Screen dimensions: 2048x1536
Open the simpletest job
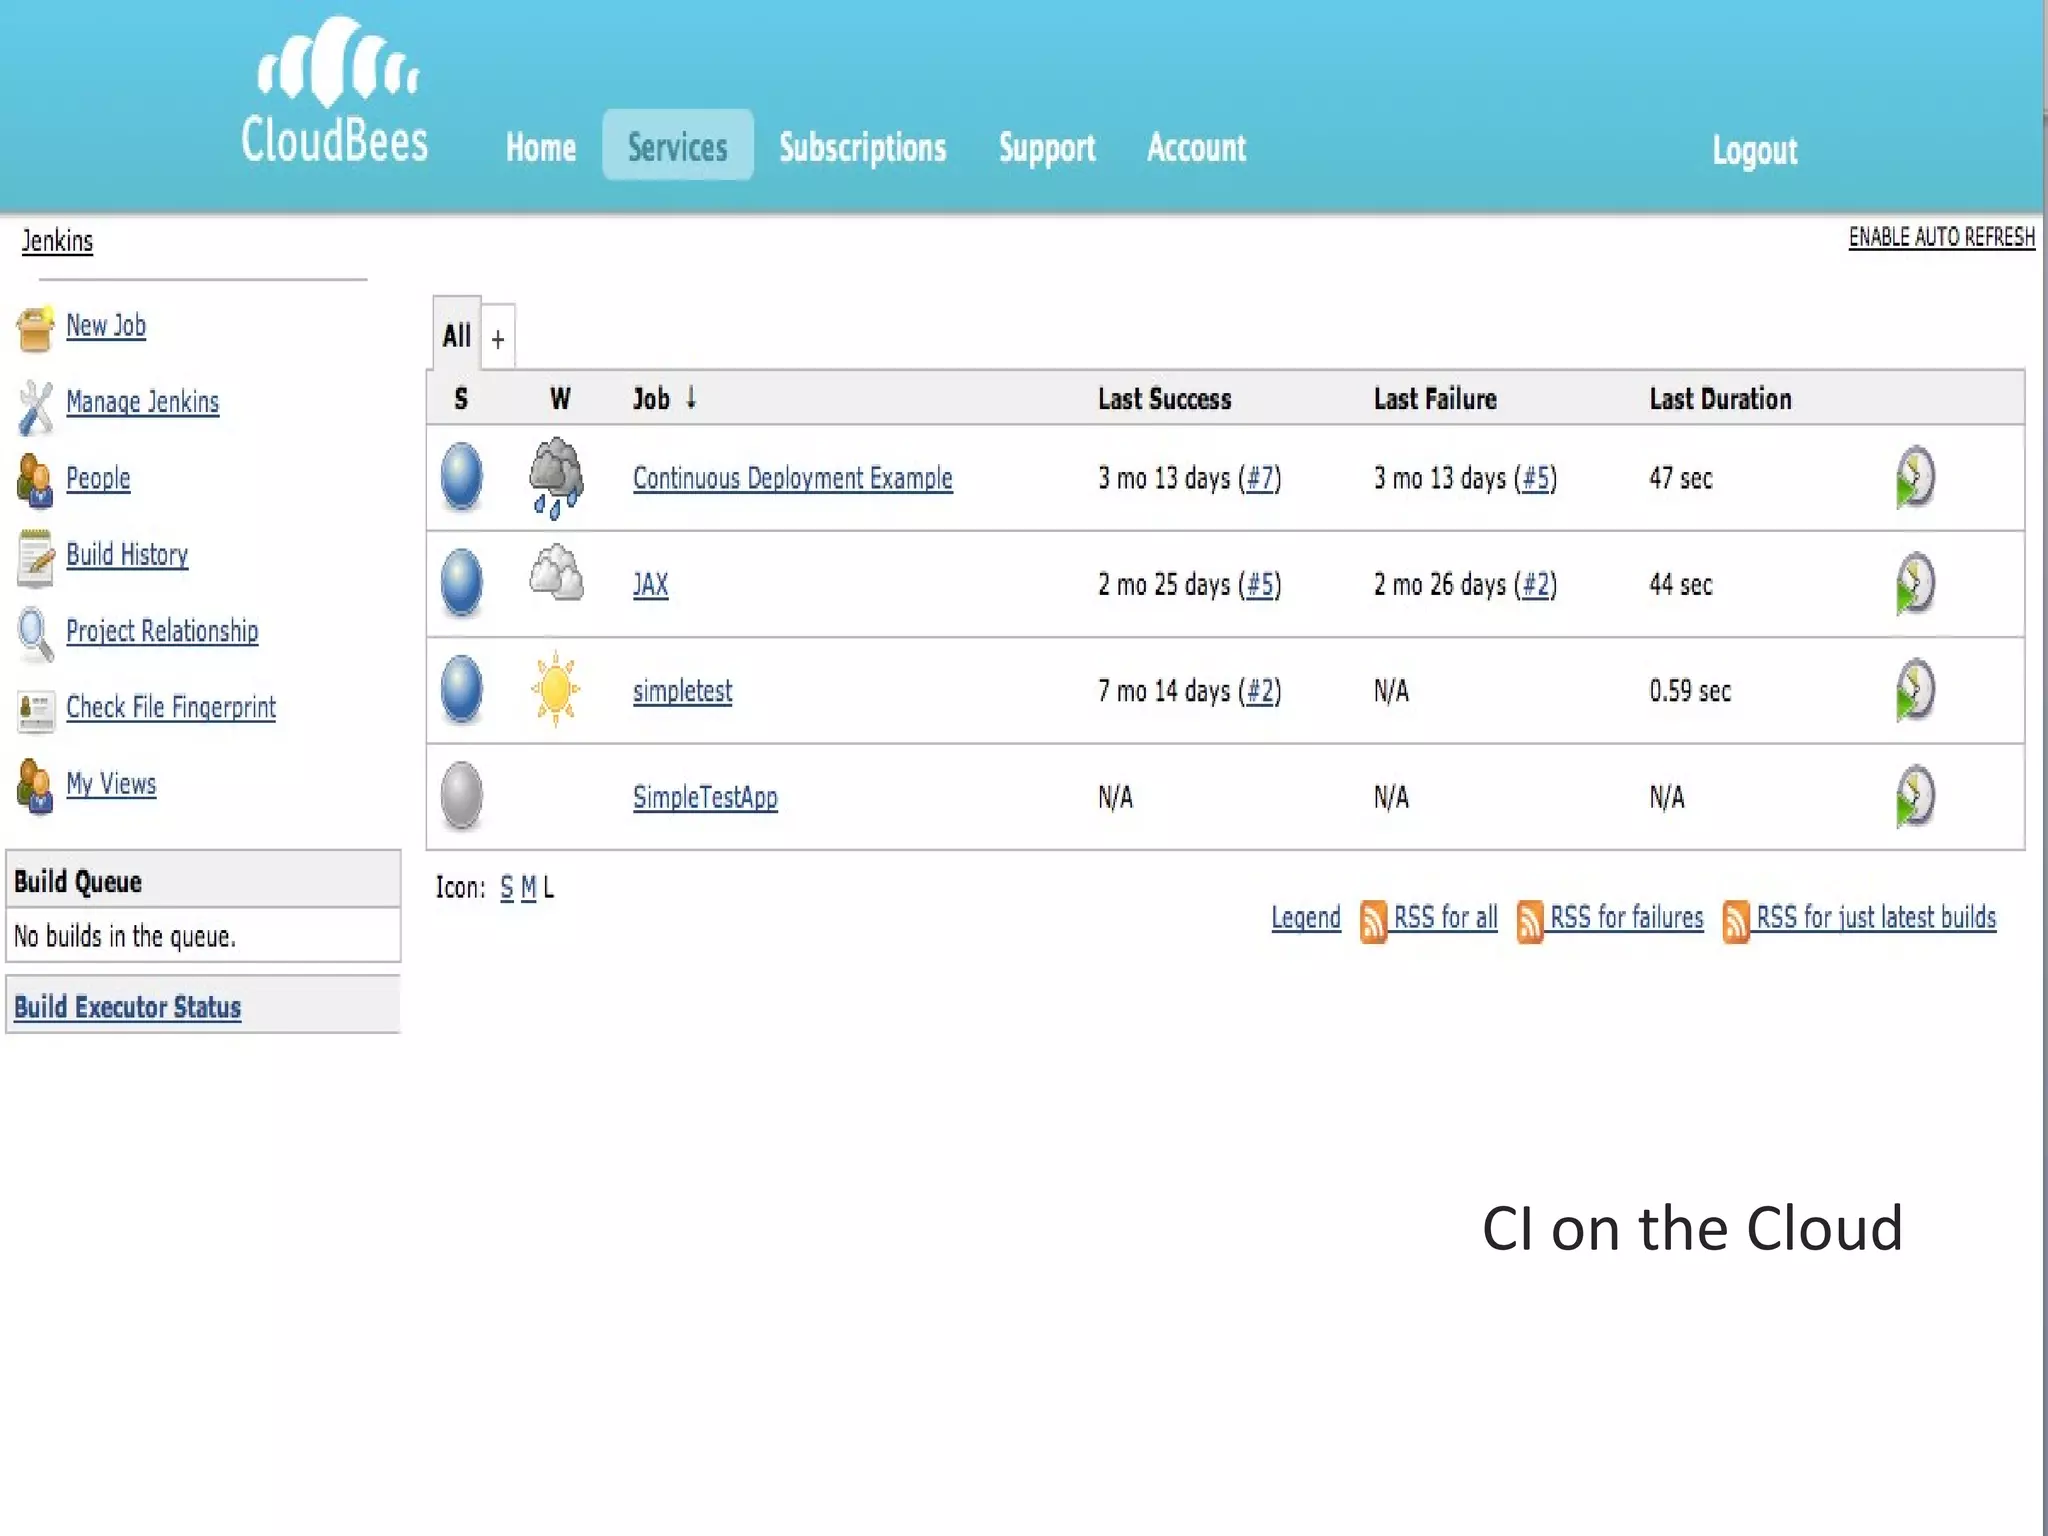(682, 691)
